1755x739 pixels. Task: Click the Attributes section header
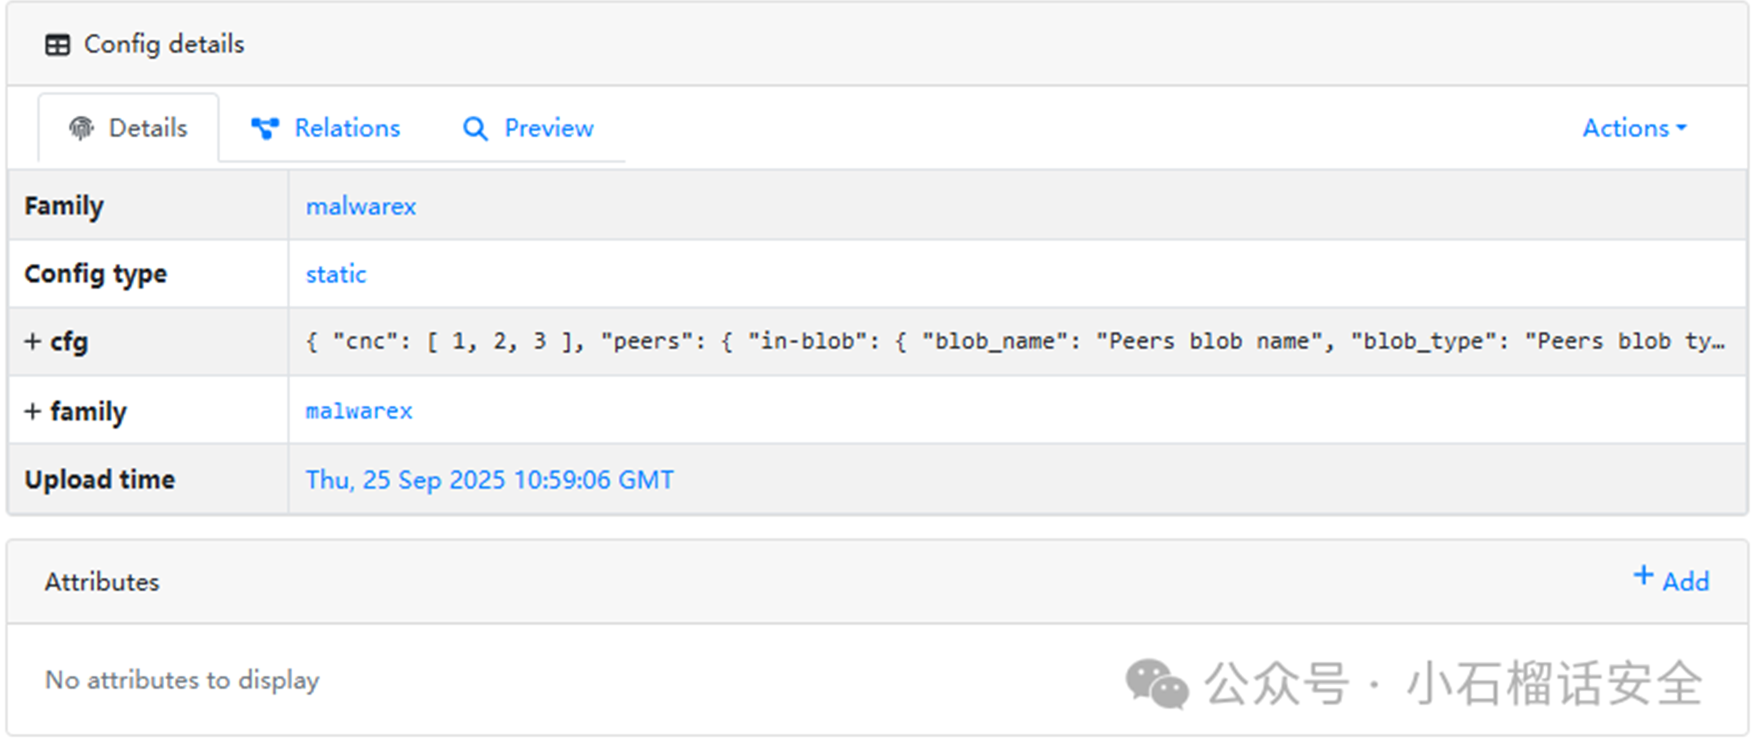pyautogui.click(x=102, y=582)
